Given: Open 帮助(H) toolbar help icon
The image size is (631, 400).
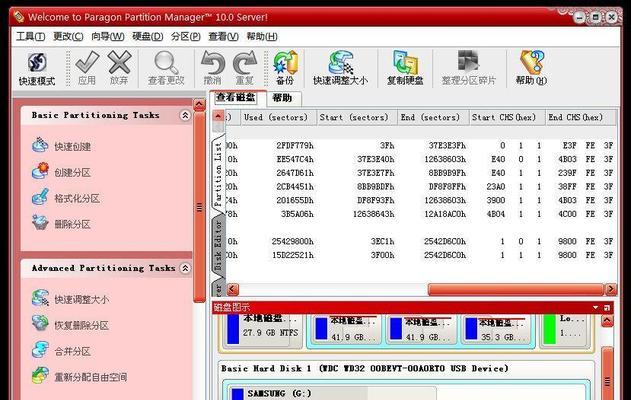Looking at the screenshot, I should 531,68.
